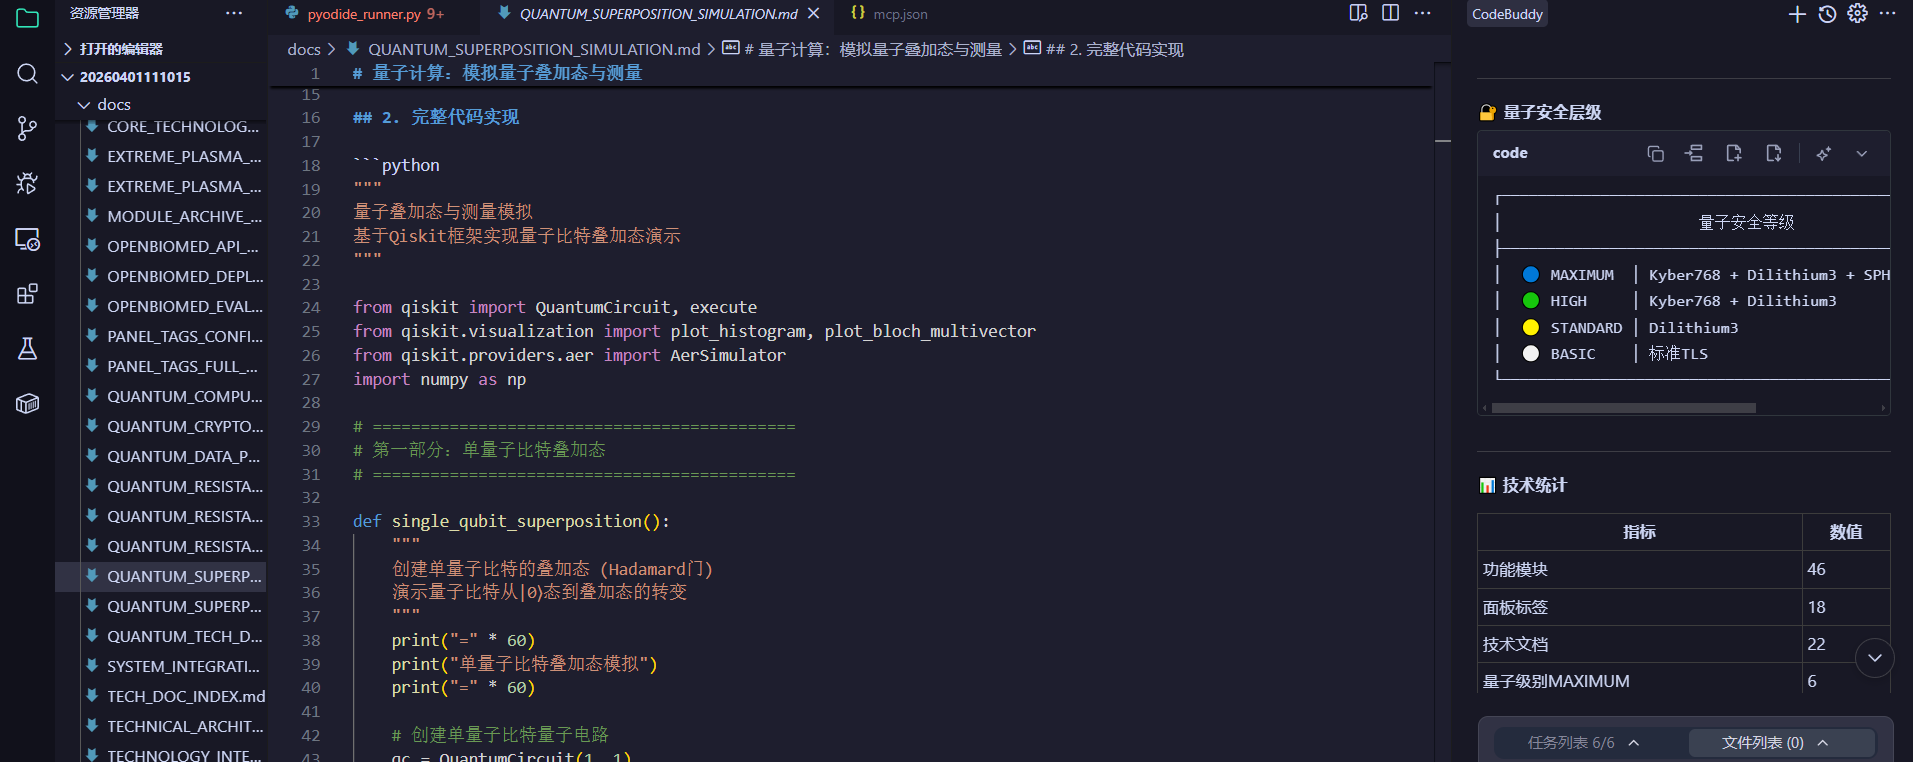Collapse the code block with chevron
Image resolution: width=1913 pixels, height=762 pixels.
(x=1862, y=153)
